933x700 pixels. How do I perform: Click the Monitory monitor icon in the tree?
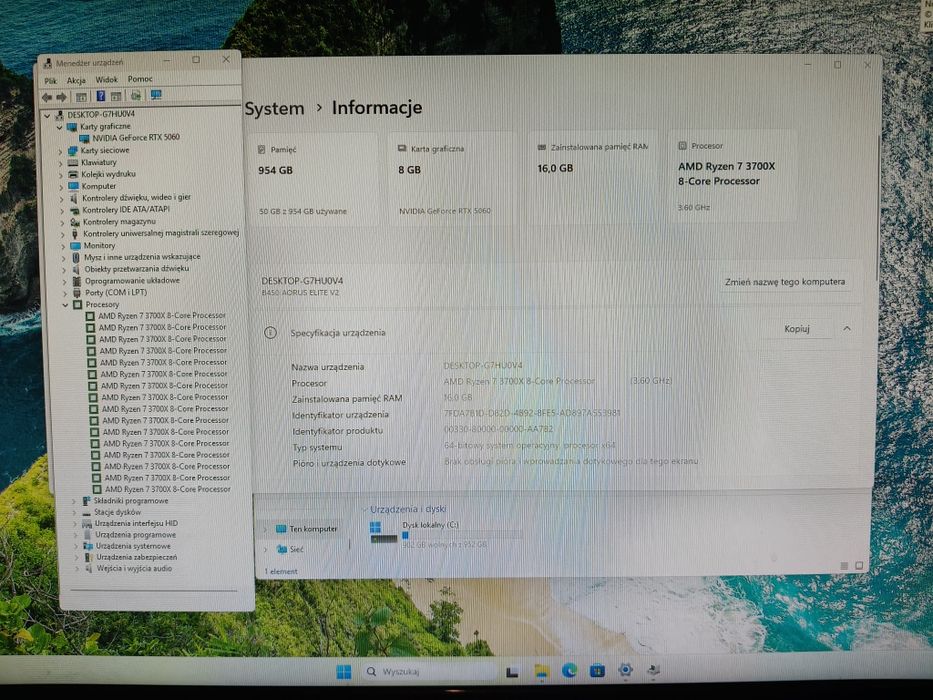pos(76,246)
